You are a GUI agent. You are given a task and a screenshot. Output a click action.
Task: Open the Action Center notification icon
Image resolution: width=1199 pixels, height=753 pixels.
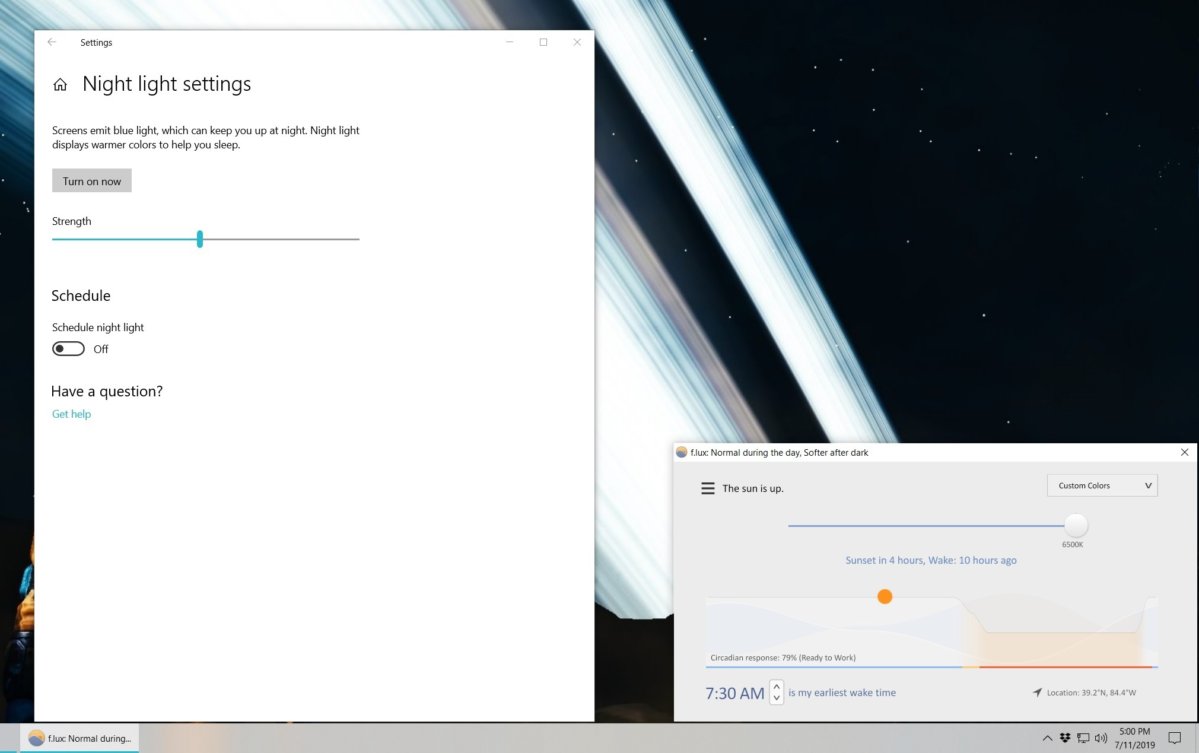1175,738
